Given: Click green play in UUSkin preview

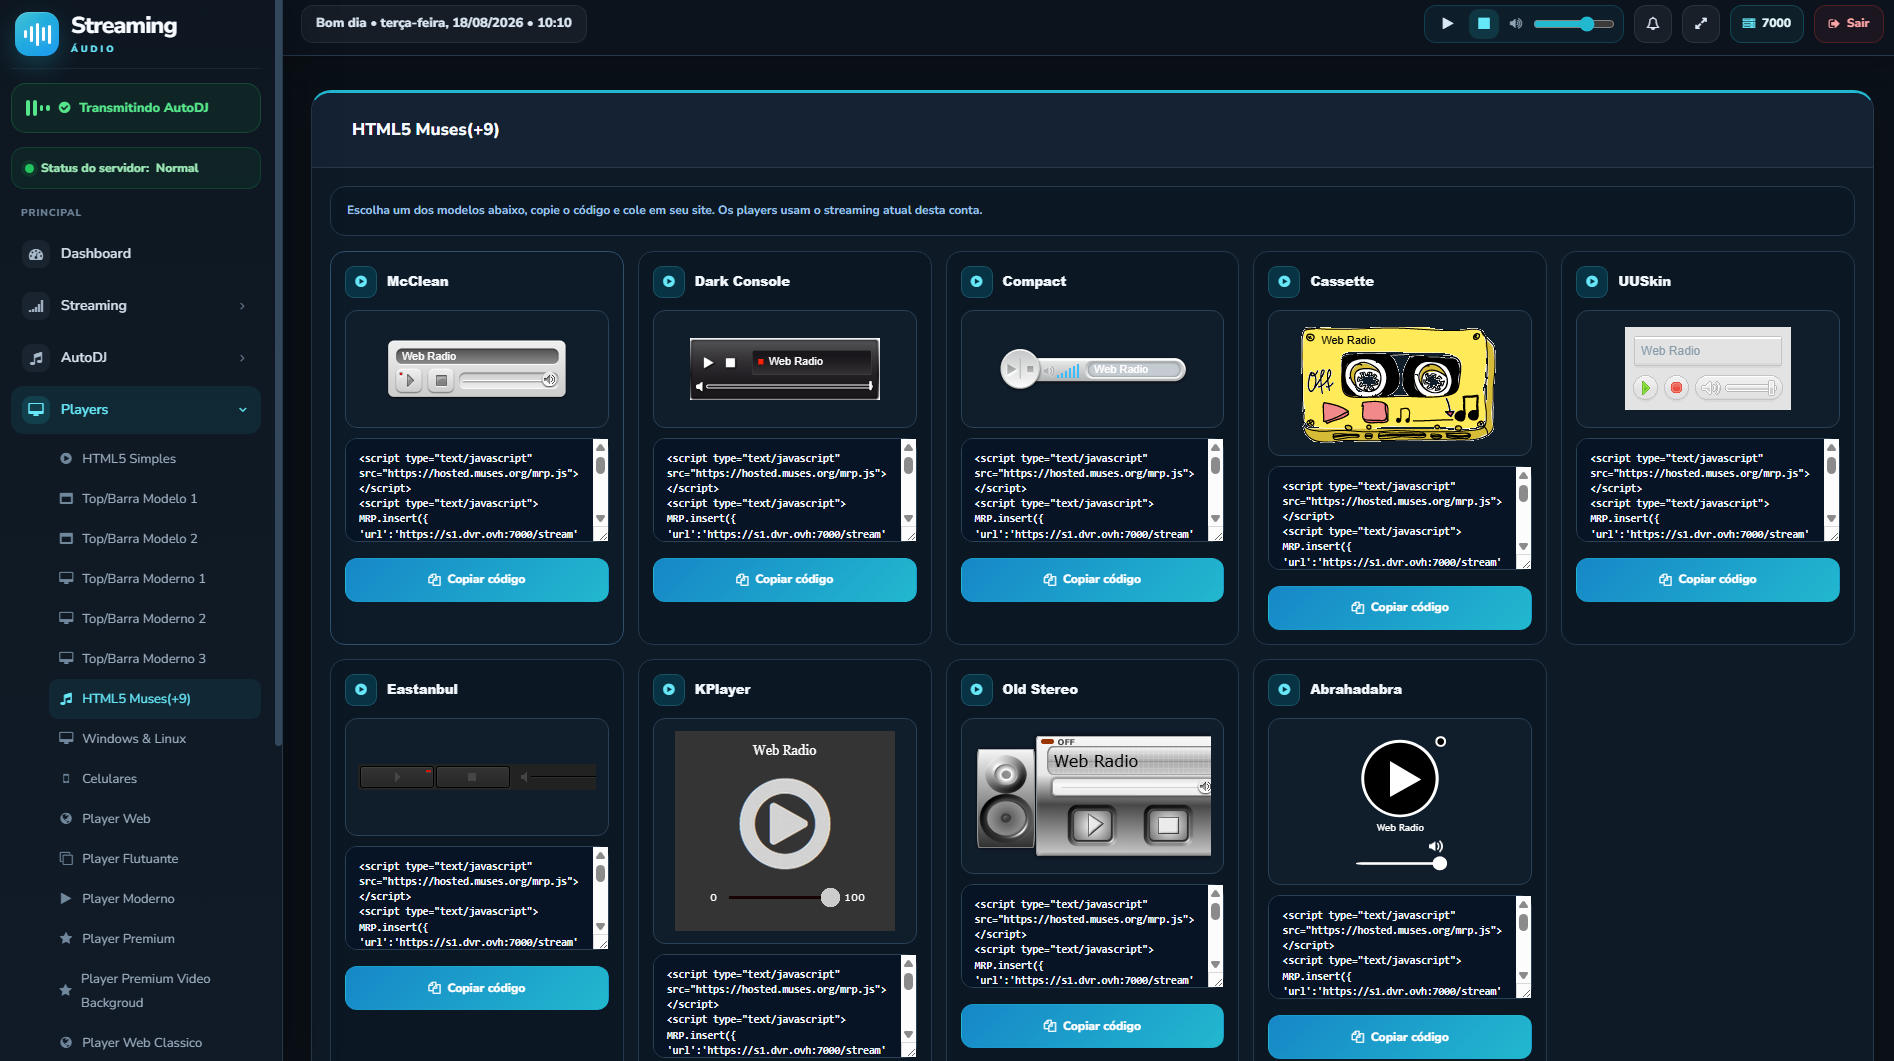Looking at the screenshot, I should pos(1645,388).
